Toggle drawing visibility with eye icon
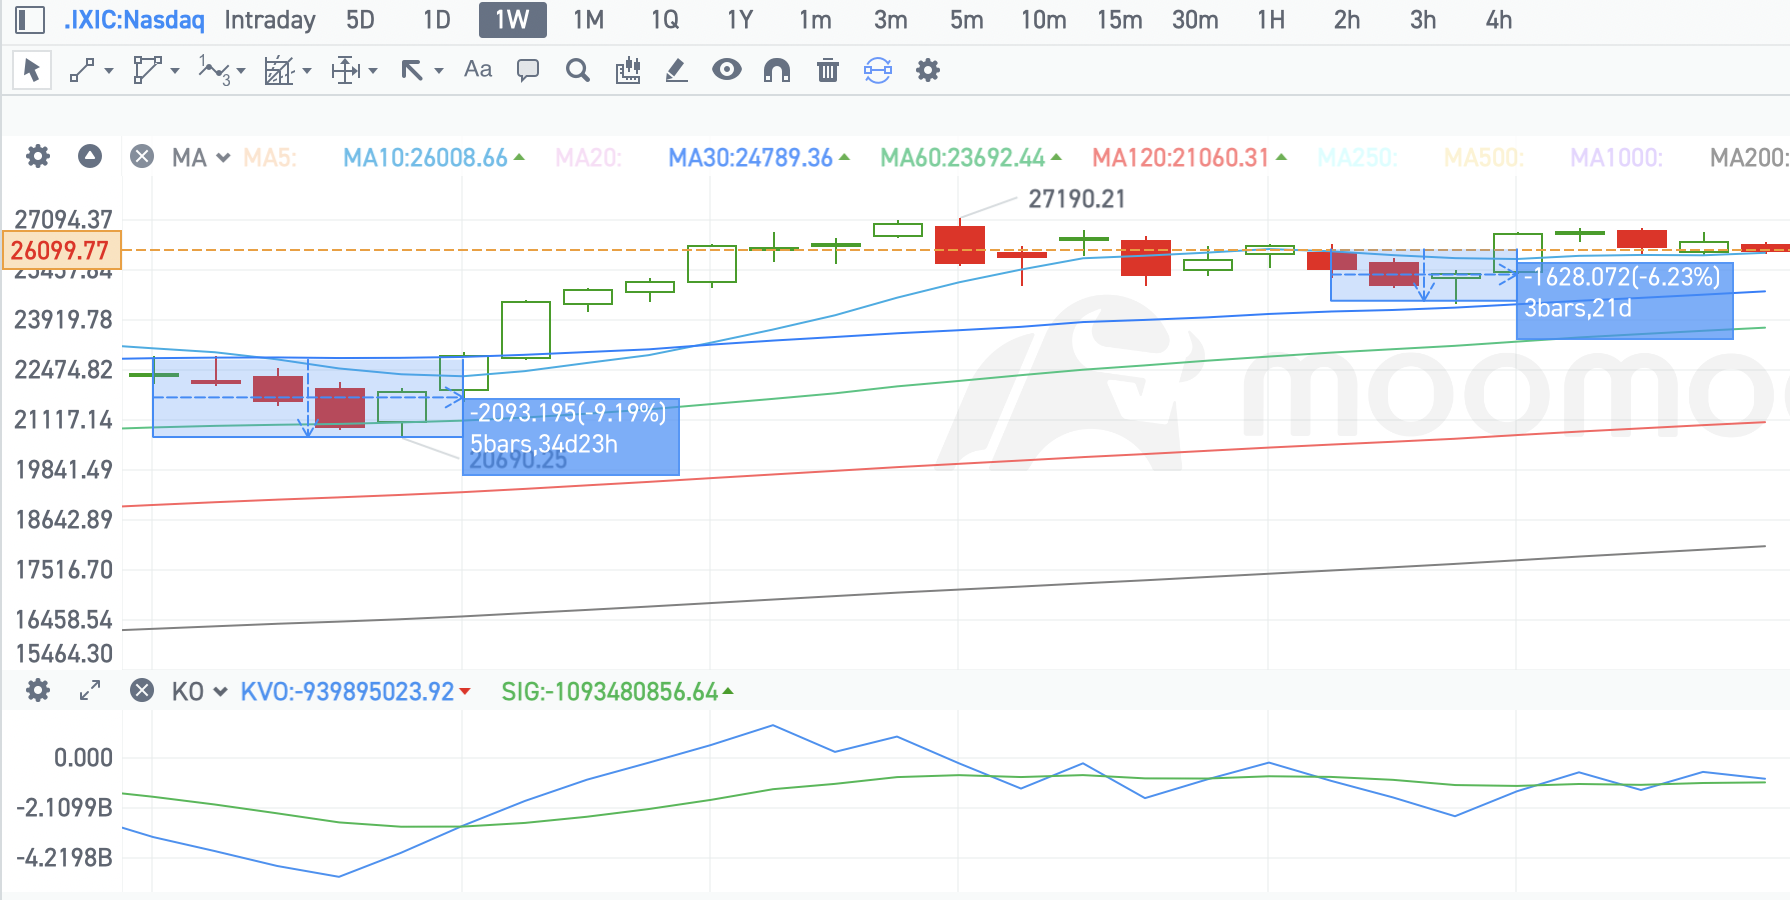Viewport: 1790px width, 900px height. pyautogui.click(x=727, y=70)
